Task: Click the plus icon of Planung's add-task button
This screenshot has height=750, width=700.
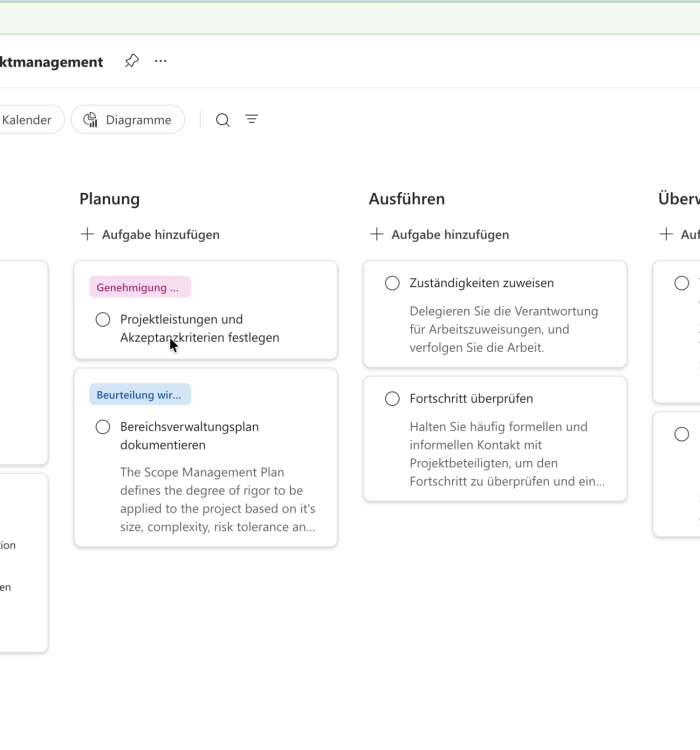Action: pos(87,234)
